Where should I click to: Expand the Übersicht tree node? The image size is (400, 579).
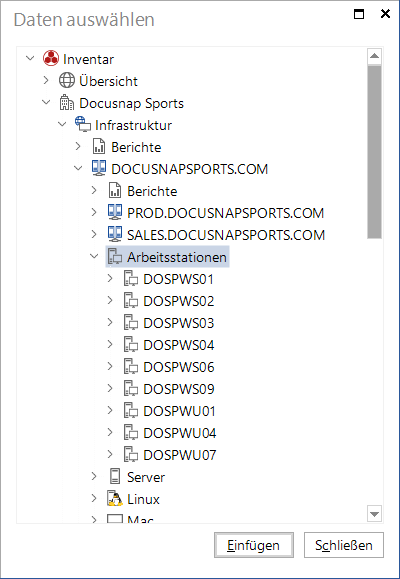(x=46, y=80)
